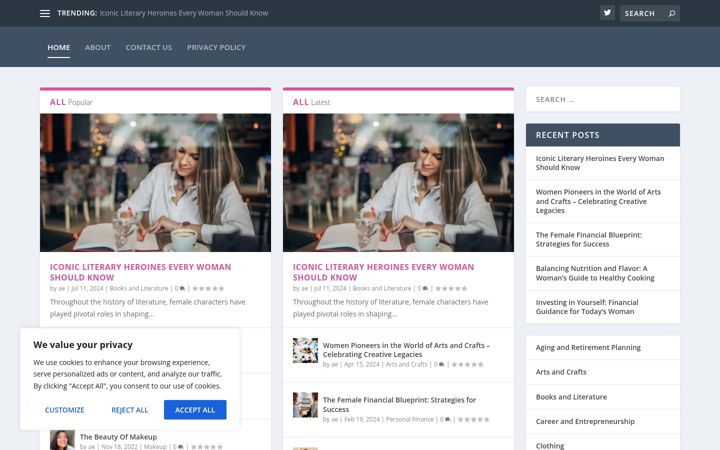Click Arts and Crafts category under Women Pioneers post
This screenshot has height=450, width=720.
click(406, 365)
